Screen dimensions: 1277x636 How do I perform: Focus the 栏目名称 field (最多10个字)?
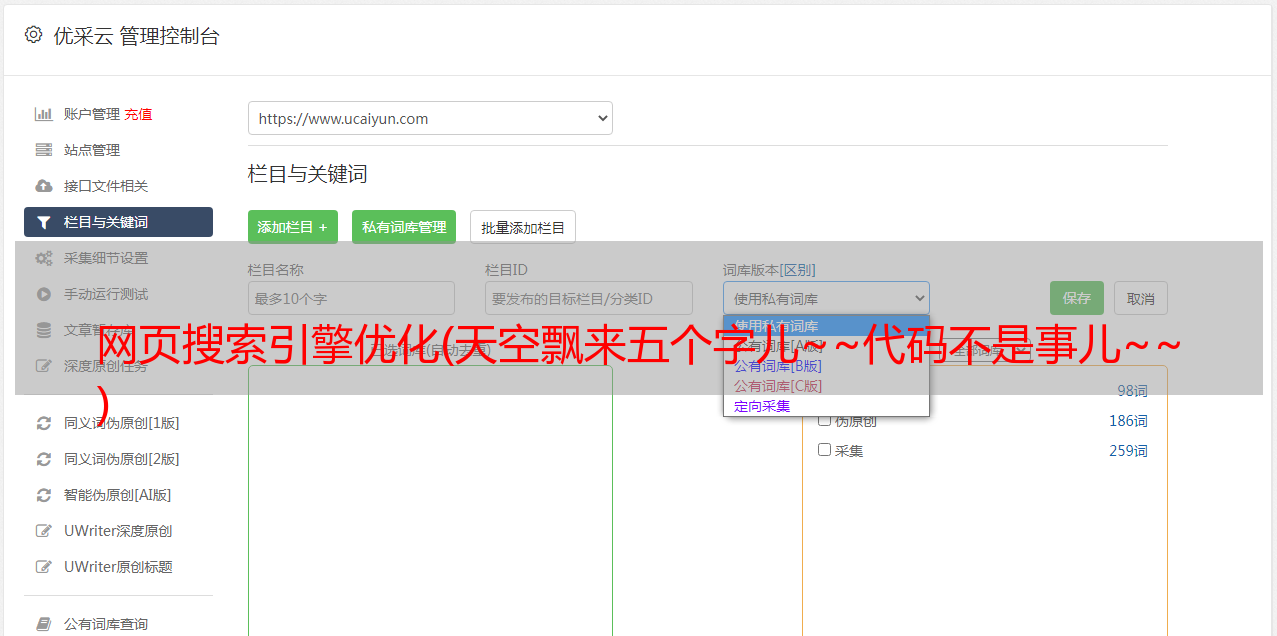click(351, 298)
